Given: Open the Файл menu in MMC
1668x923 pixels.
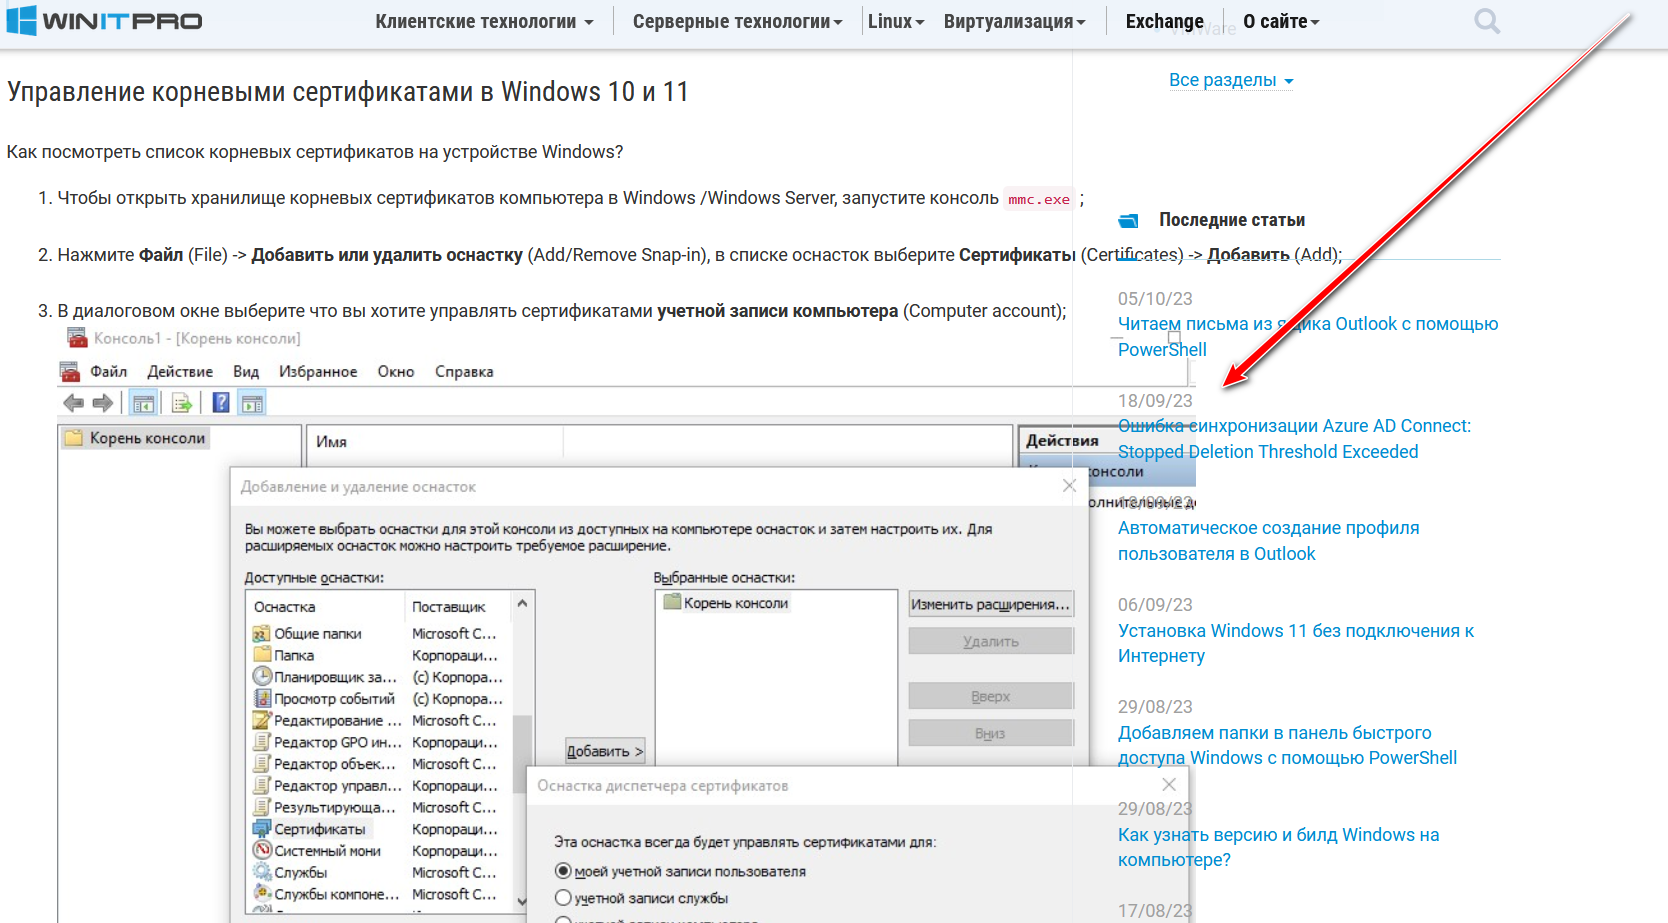Looking at the screenshot, I should tap(109, 372).
